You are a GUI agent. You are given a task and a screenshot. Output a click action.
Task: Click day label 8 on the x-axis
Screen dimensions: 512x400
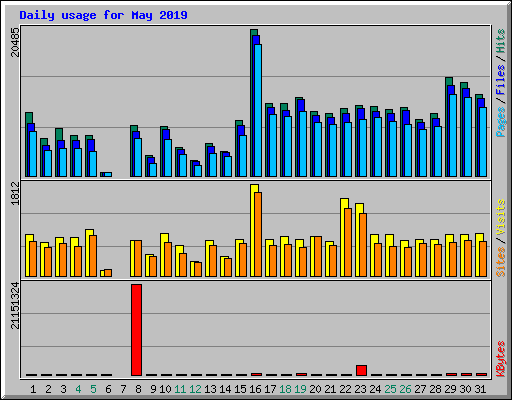pyautogui.click(x=138, y=389)
